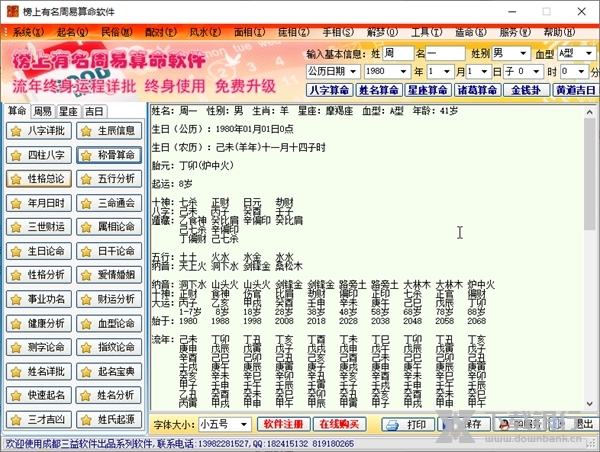Click star icon on 财运分析 button

pyautogui.click(x=86, y=300)
